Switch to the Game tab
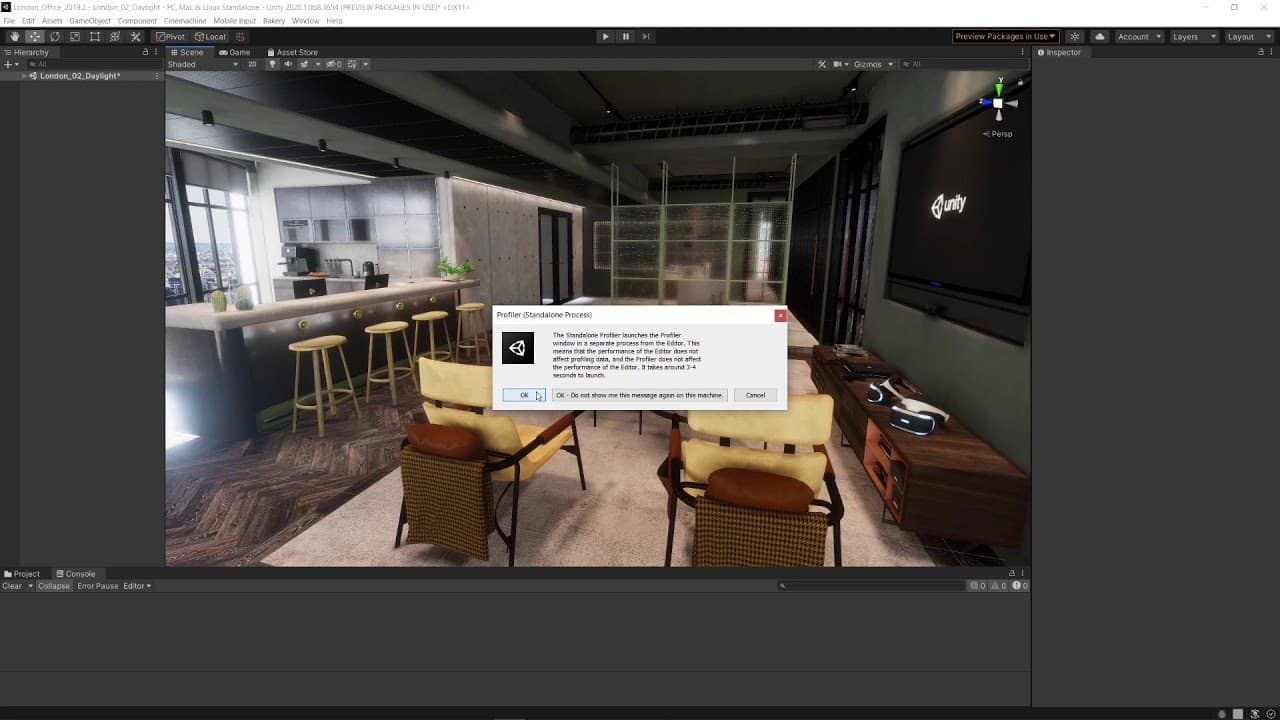 (x=235, y=52)
